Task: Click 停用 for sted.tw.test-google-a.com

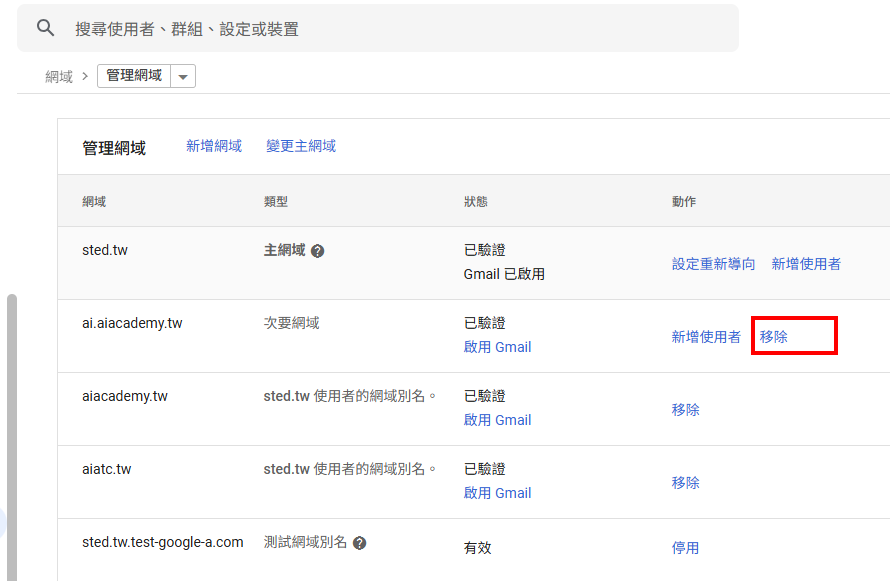Action: [x=686, y=548]
